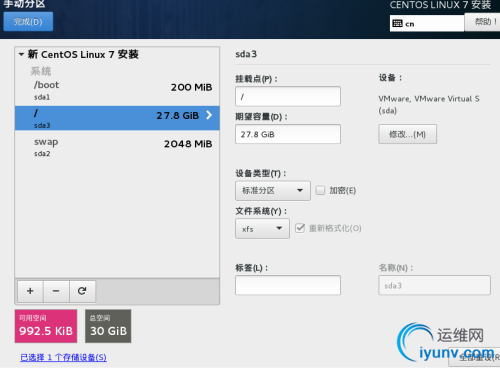This screenshot has height=369, width=500.
Task: Click the reload storage configuration icon
Action: point(82,291)
